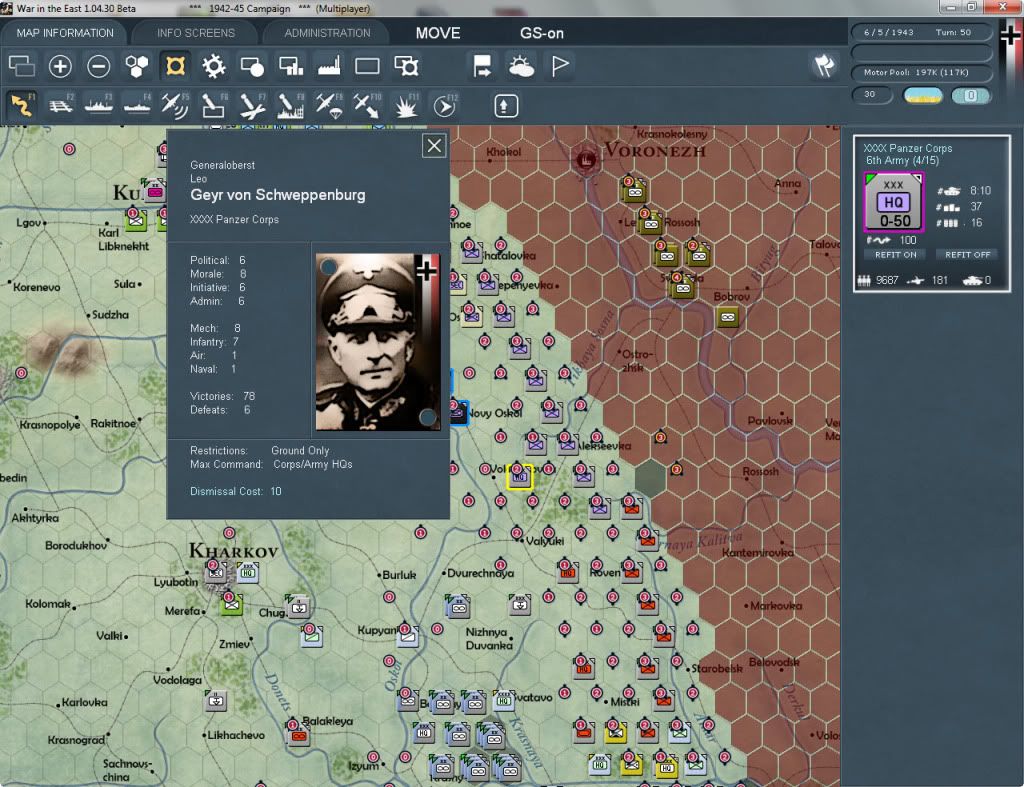
Task: Click the Mech 8 rating text
Action: (215, 328)
